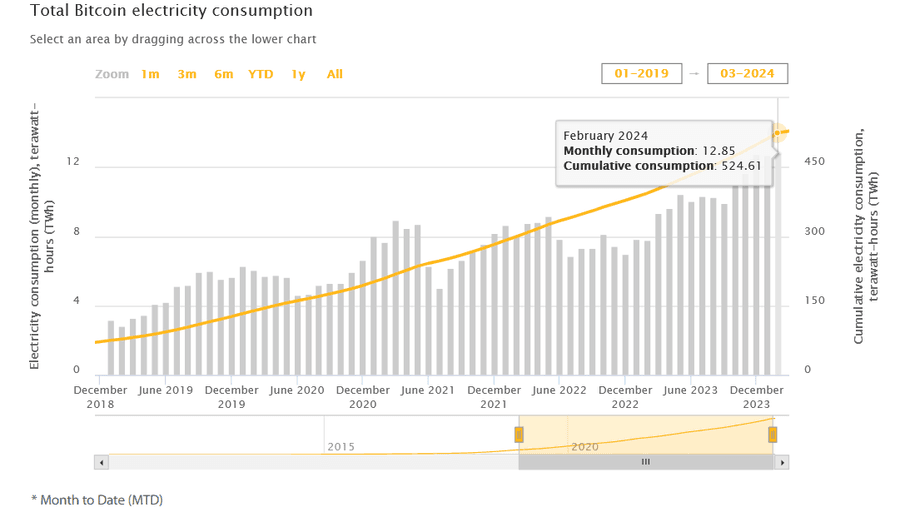
Task: Click the end date field 03-2024
Action: 747,73
